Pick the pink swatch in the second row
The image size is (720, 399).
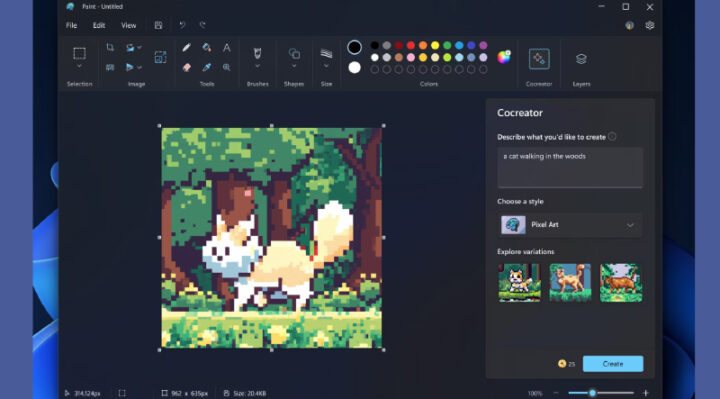coord(411,57)
